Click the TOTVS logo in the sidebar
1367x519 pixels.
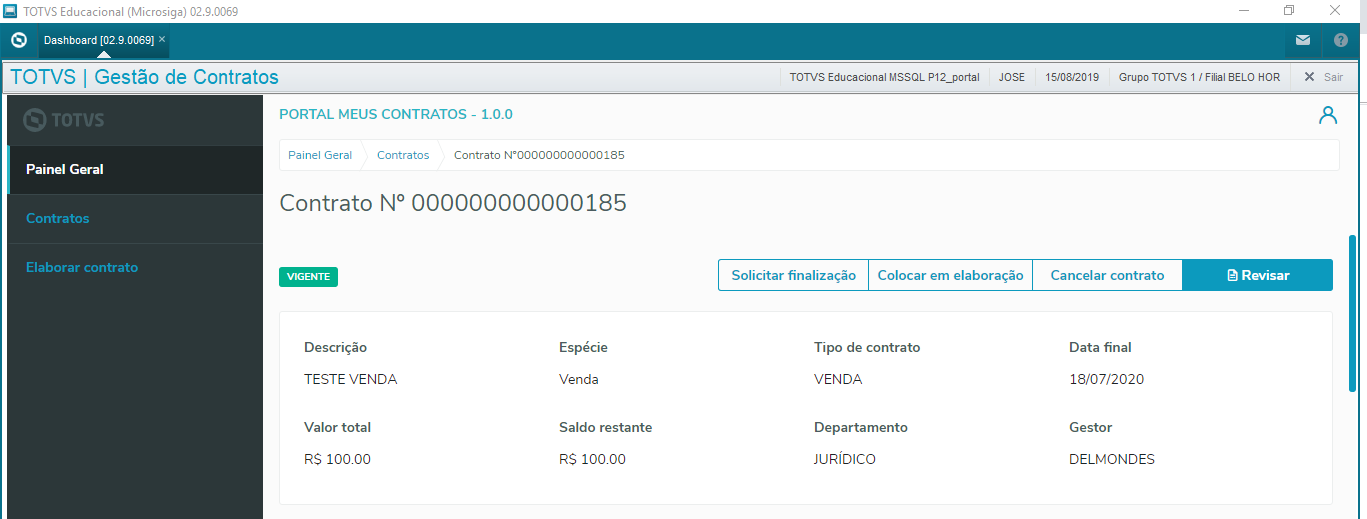pos(64,120)
